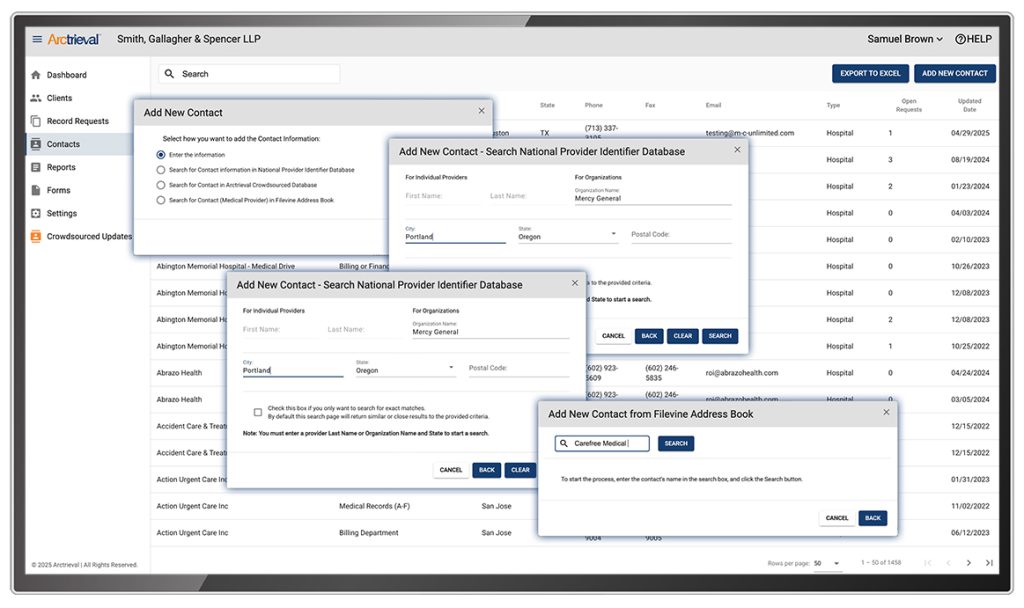Select the 'Enter the information' radio option
Image resolution: width=1024 pixels, height=608 pixels.
[x=161, y=155]
